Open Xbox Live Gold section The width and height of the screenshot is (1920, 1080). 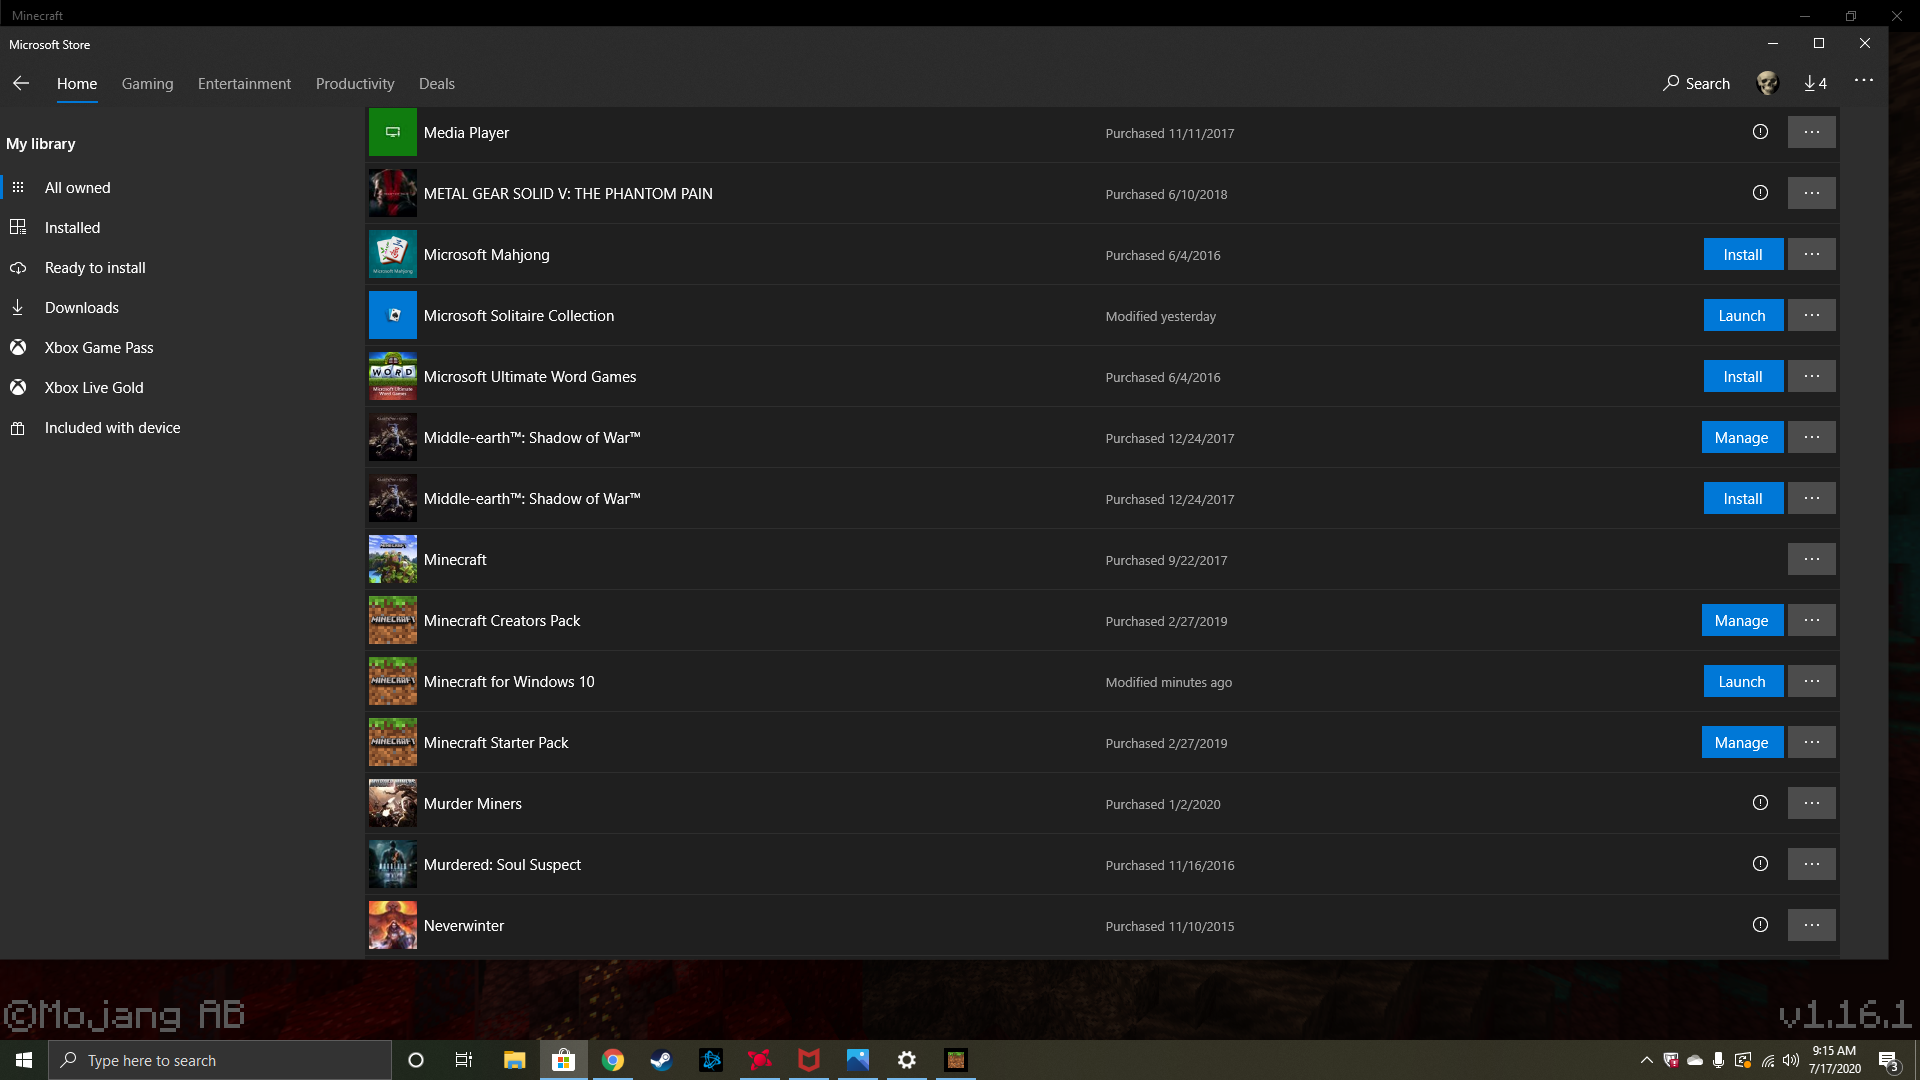tap(180, 388)
